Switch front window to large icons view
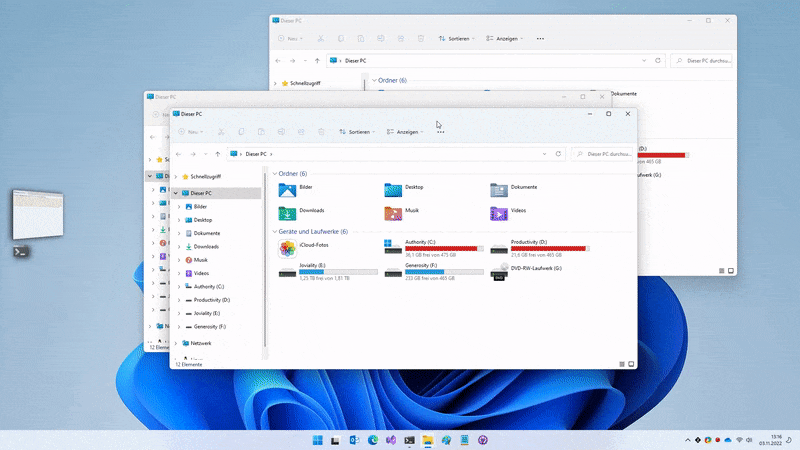The height and width of the screenshot is (450, 800). coord(631,364)
